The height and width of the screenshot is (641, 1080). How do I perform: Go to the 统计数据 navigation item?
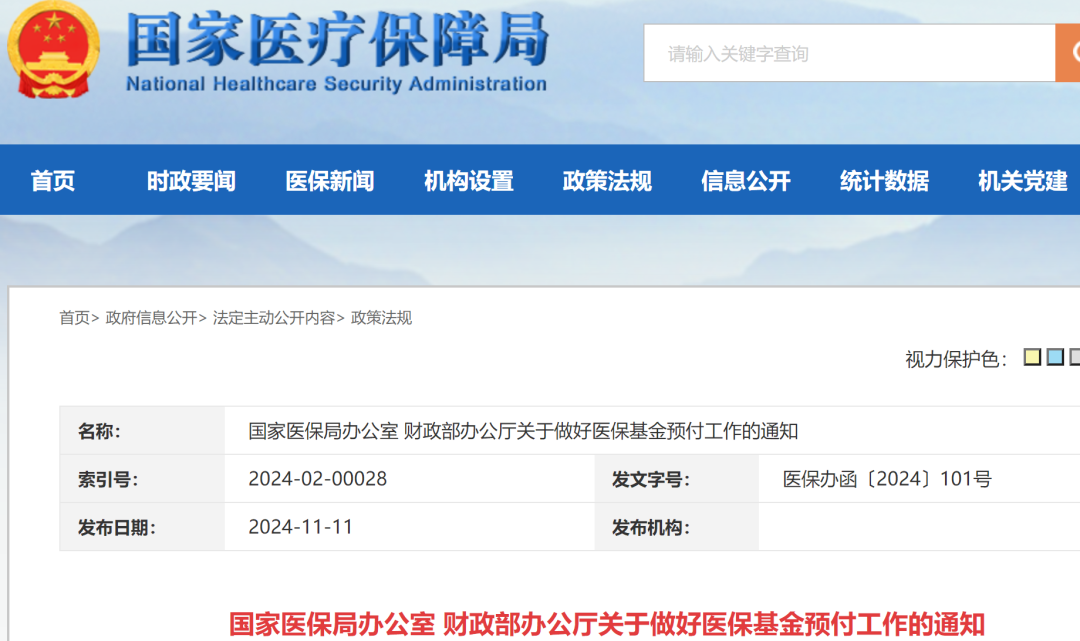[x=884, y=181]
